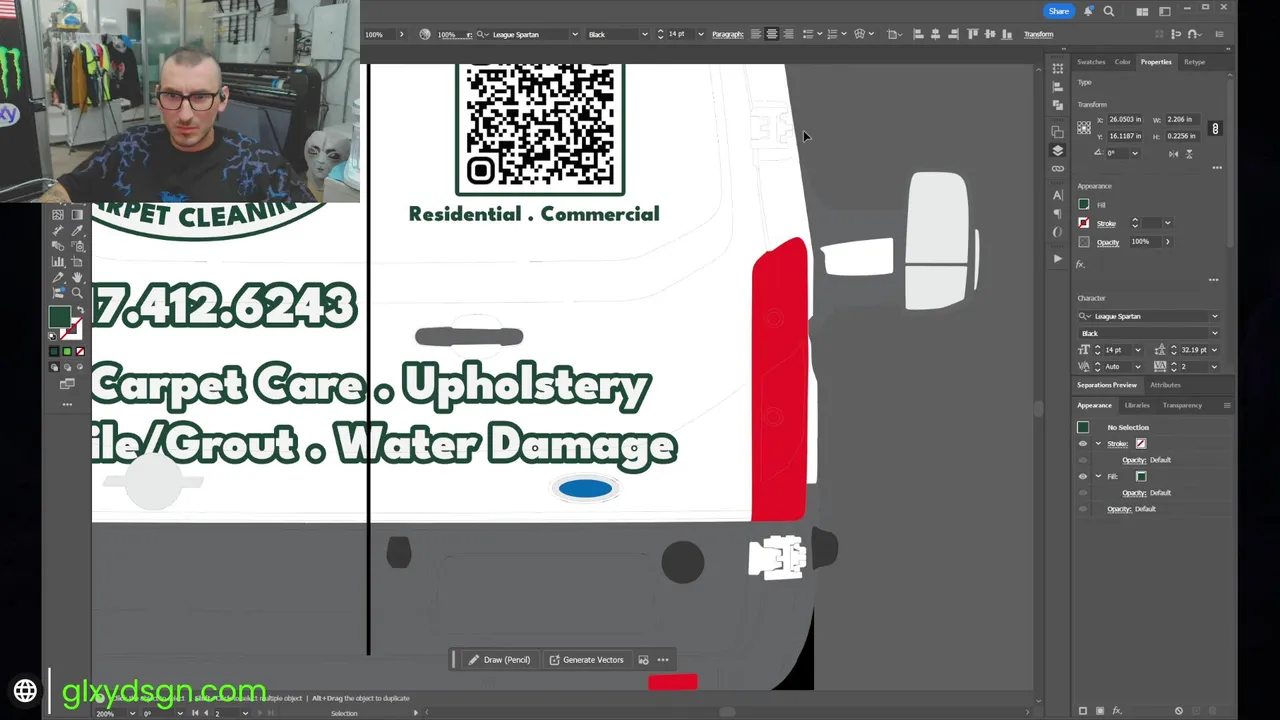Click the Paragraph link in control bar
Viewport: 1280px width, 720px height.
point(727,34)
